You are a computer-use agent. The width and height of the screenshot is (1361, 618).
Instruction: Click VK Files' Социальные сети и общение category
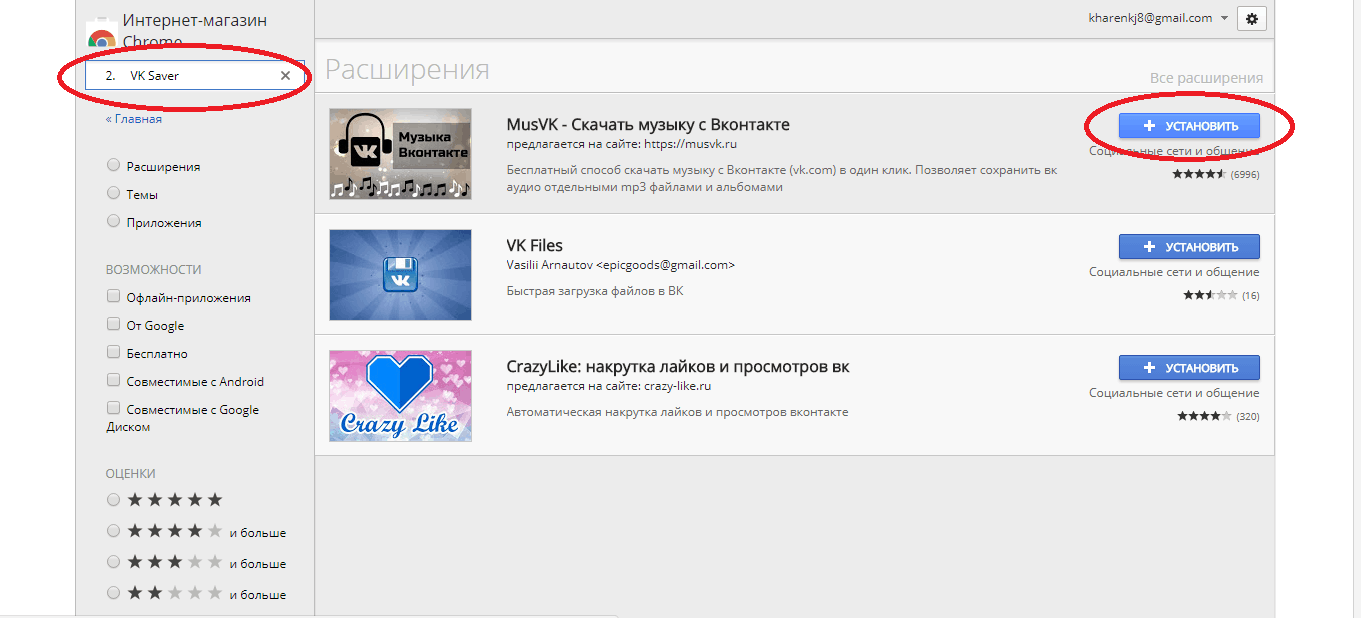[1174, 272]
